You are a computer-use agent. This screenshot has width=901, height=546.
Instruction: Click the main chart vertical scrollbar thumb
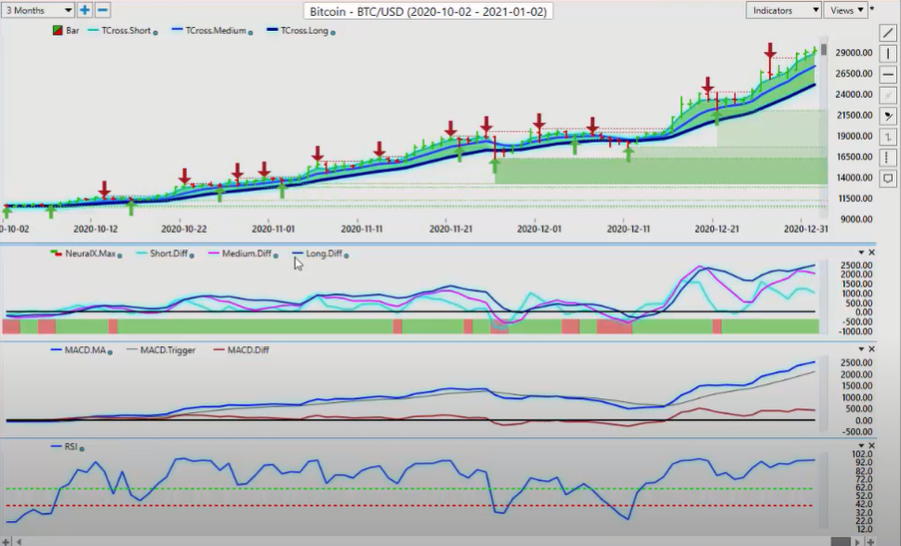coord(824,50)
